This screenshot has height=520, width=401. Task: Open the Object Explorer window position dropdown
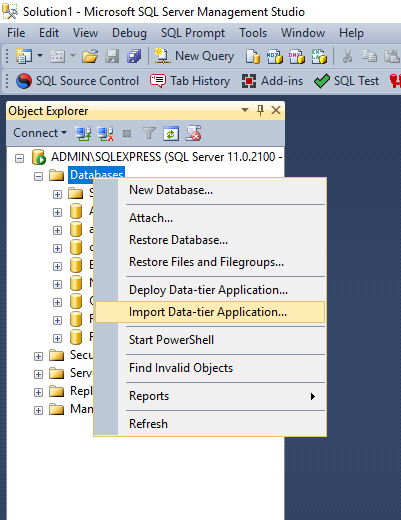245,110
